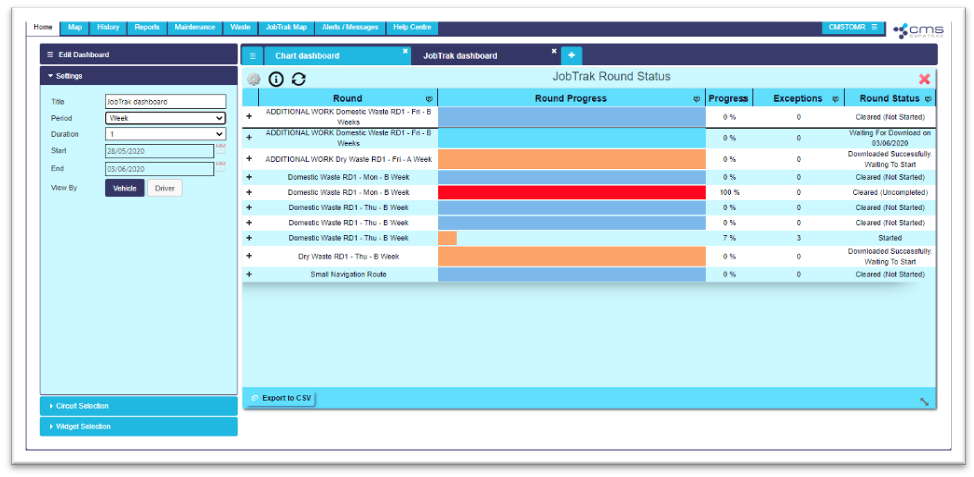Screen dimensions: 974x477
Task: Expand the Waiting For Download row
Action: point(249,138)
